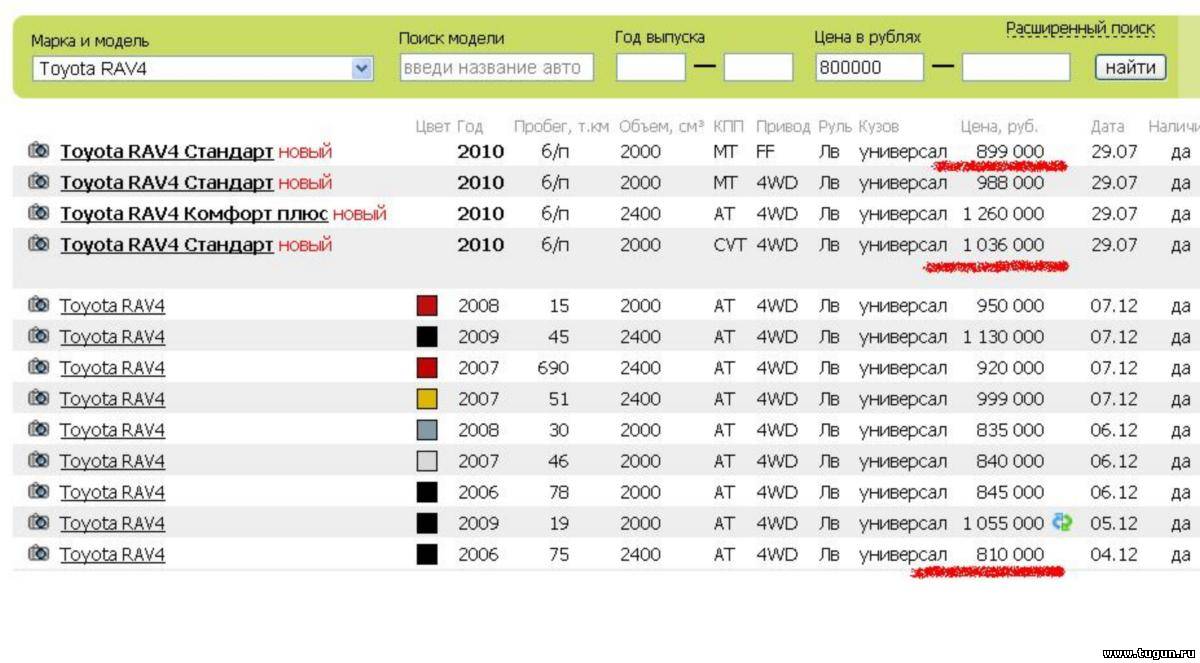
Task: Click the Цвет column header
Action: (x=433, y=127)
